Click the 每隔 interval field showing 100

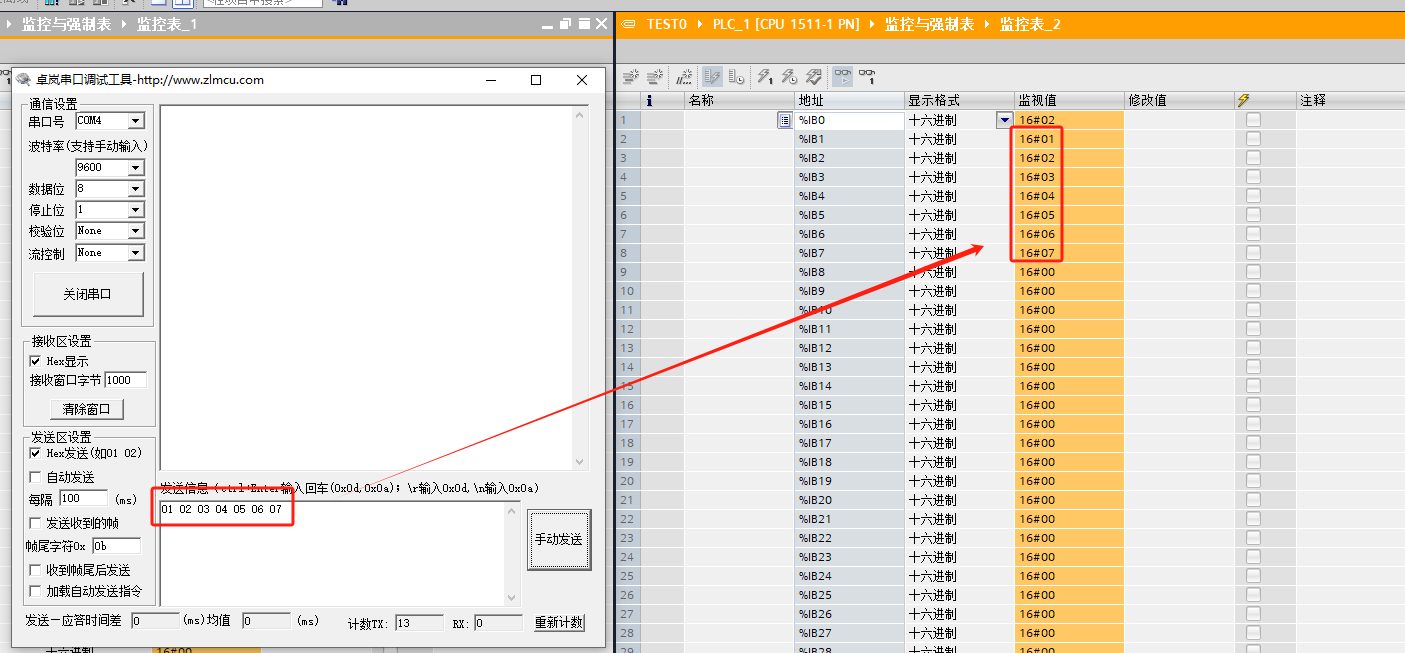[83, 498]
